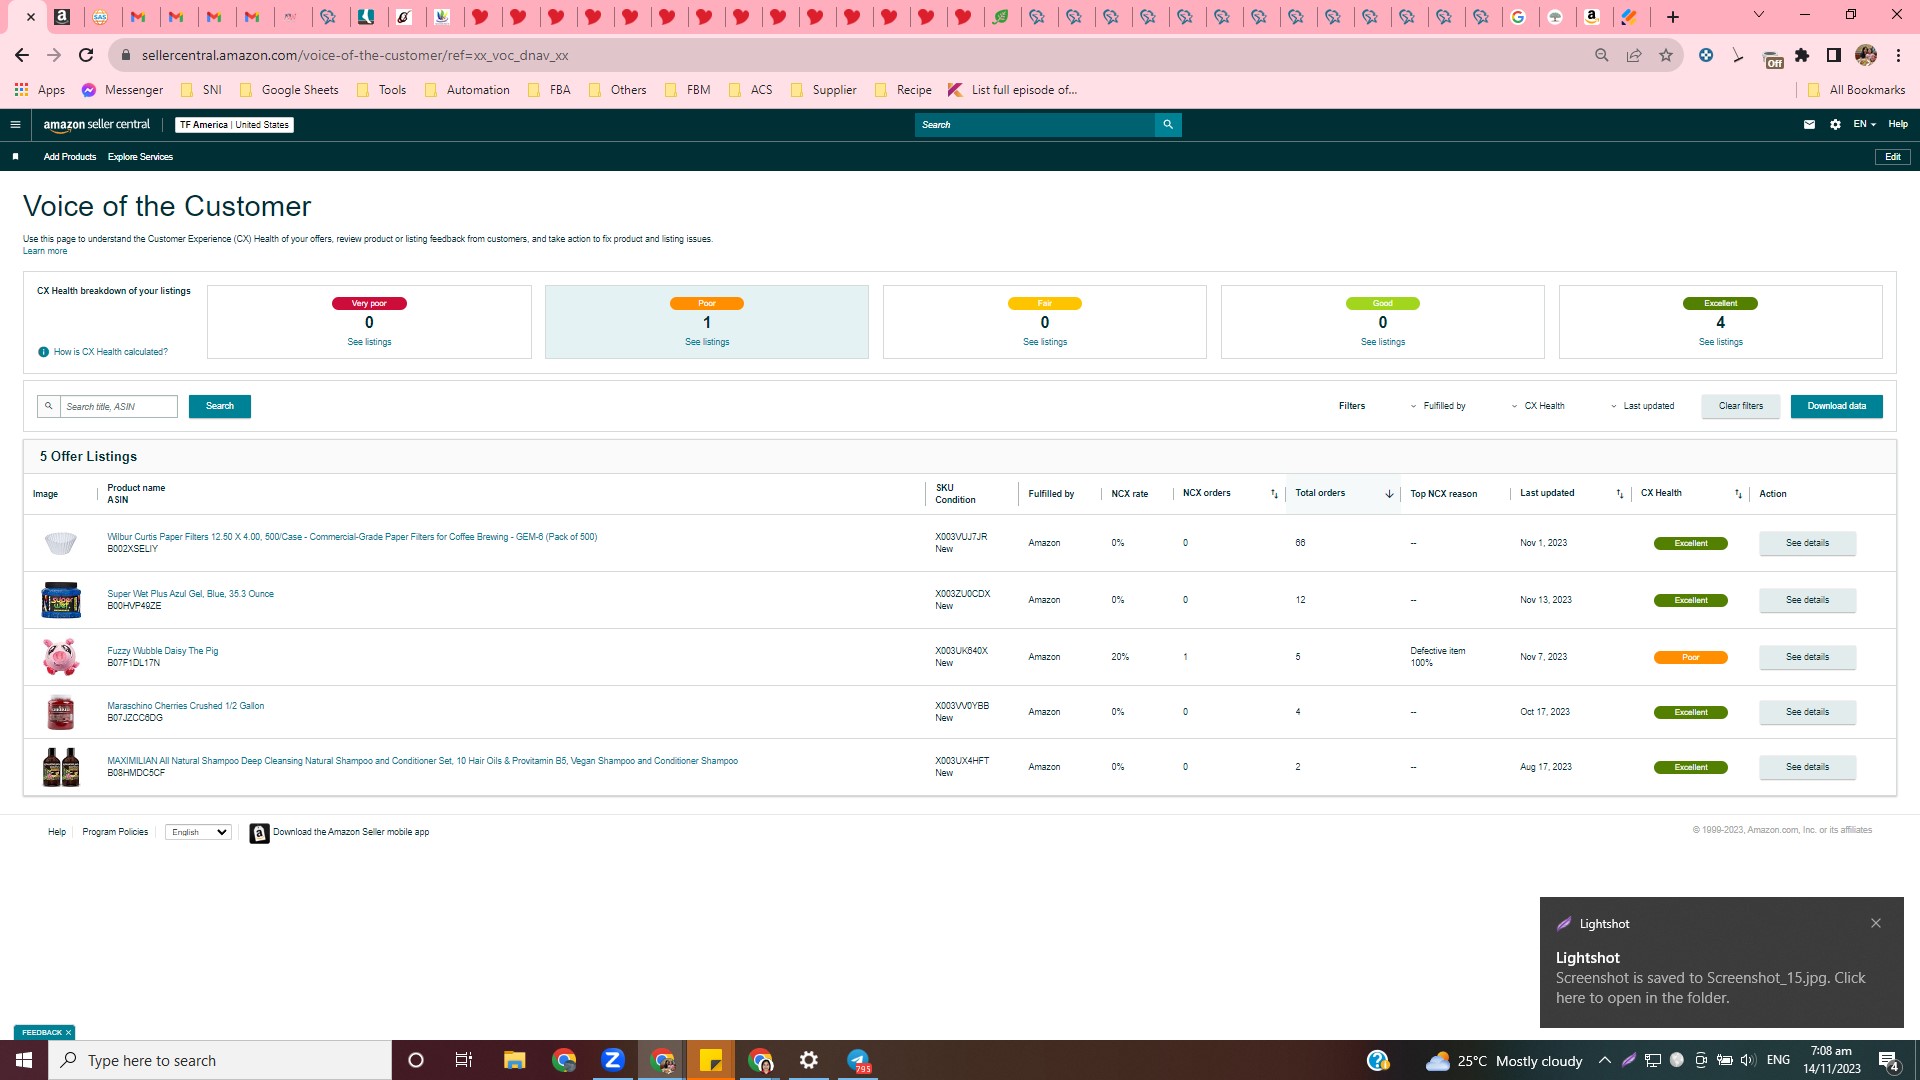Click the MAXIMILIAN shampoo product thumbnail
The width and height of the screenshot is (1920, 1080).
[x=61, y=768]
